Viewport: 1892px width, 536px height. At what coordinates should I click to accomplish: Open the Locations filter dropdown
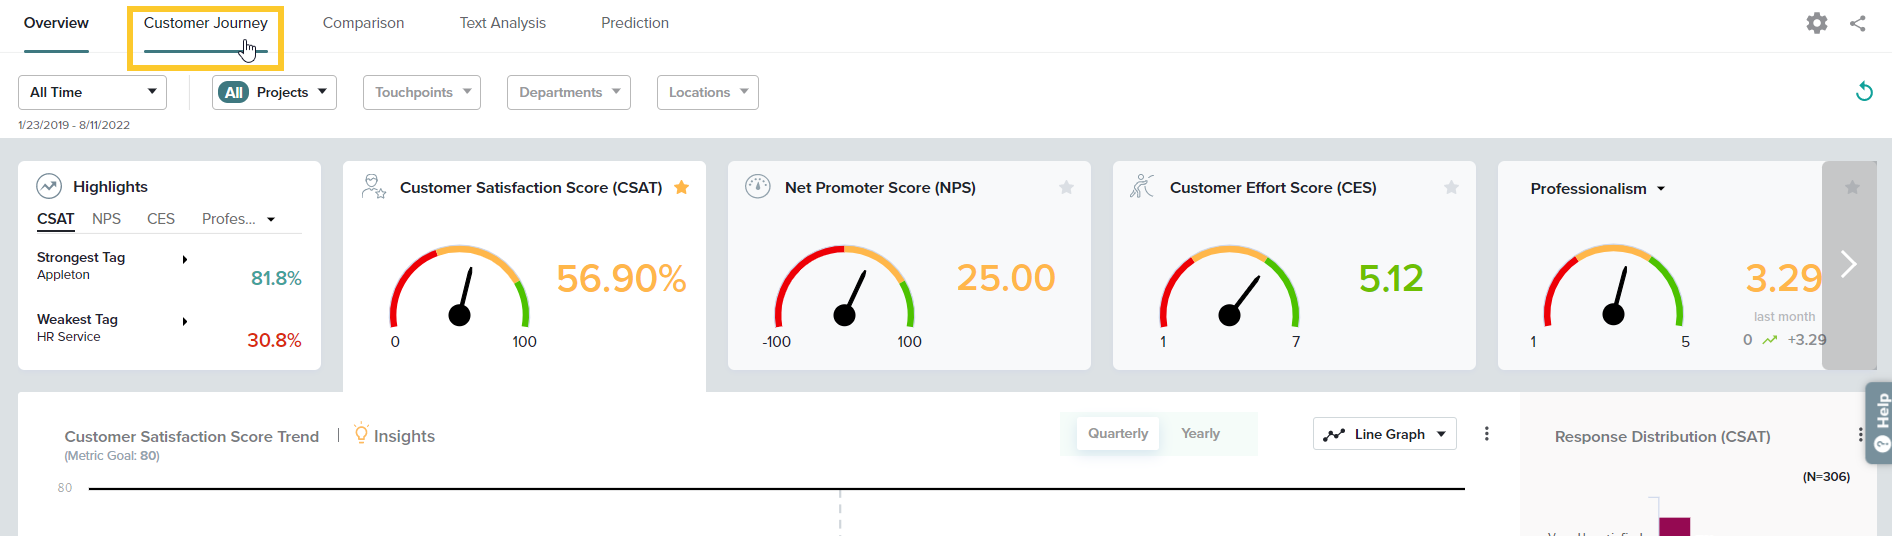click(x=707, y=92)
